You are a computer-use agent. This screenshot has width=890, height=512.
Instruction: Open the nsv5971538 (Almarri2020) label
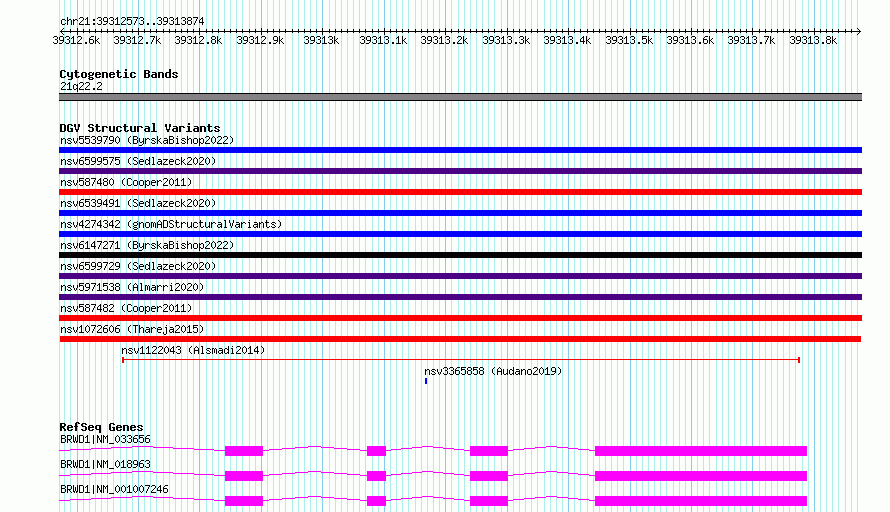pyautogui.click(x=132, y=287)
